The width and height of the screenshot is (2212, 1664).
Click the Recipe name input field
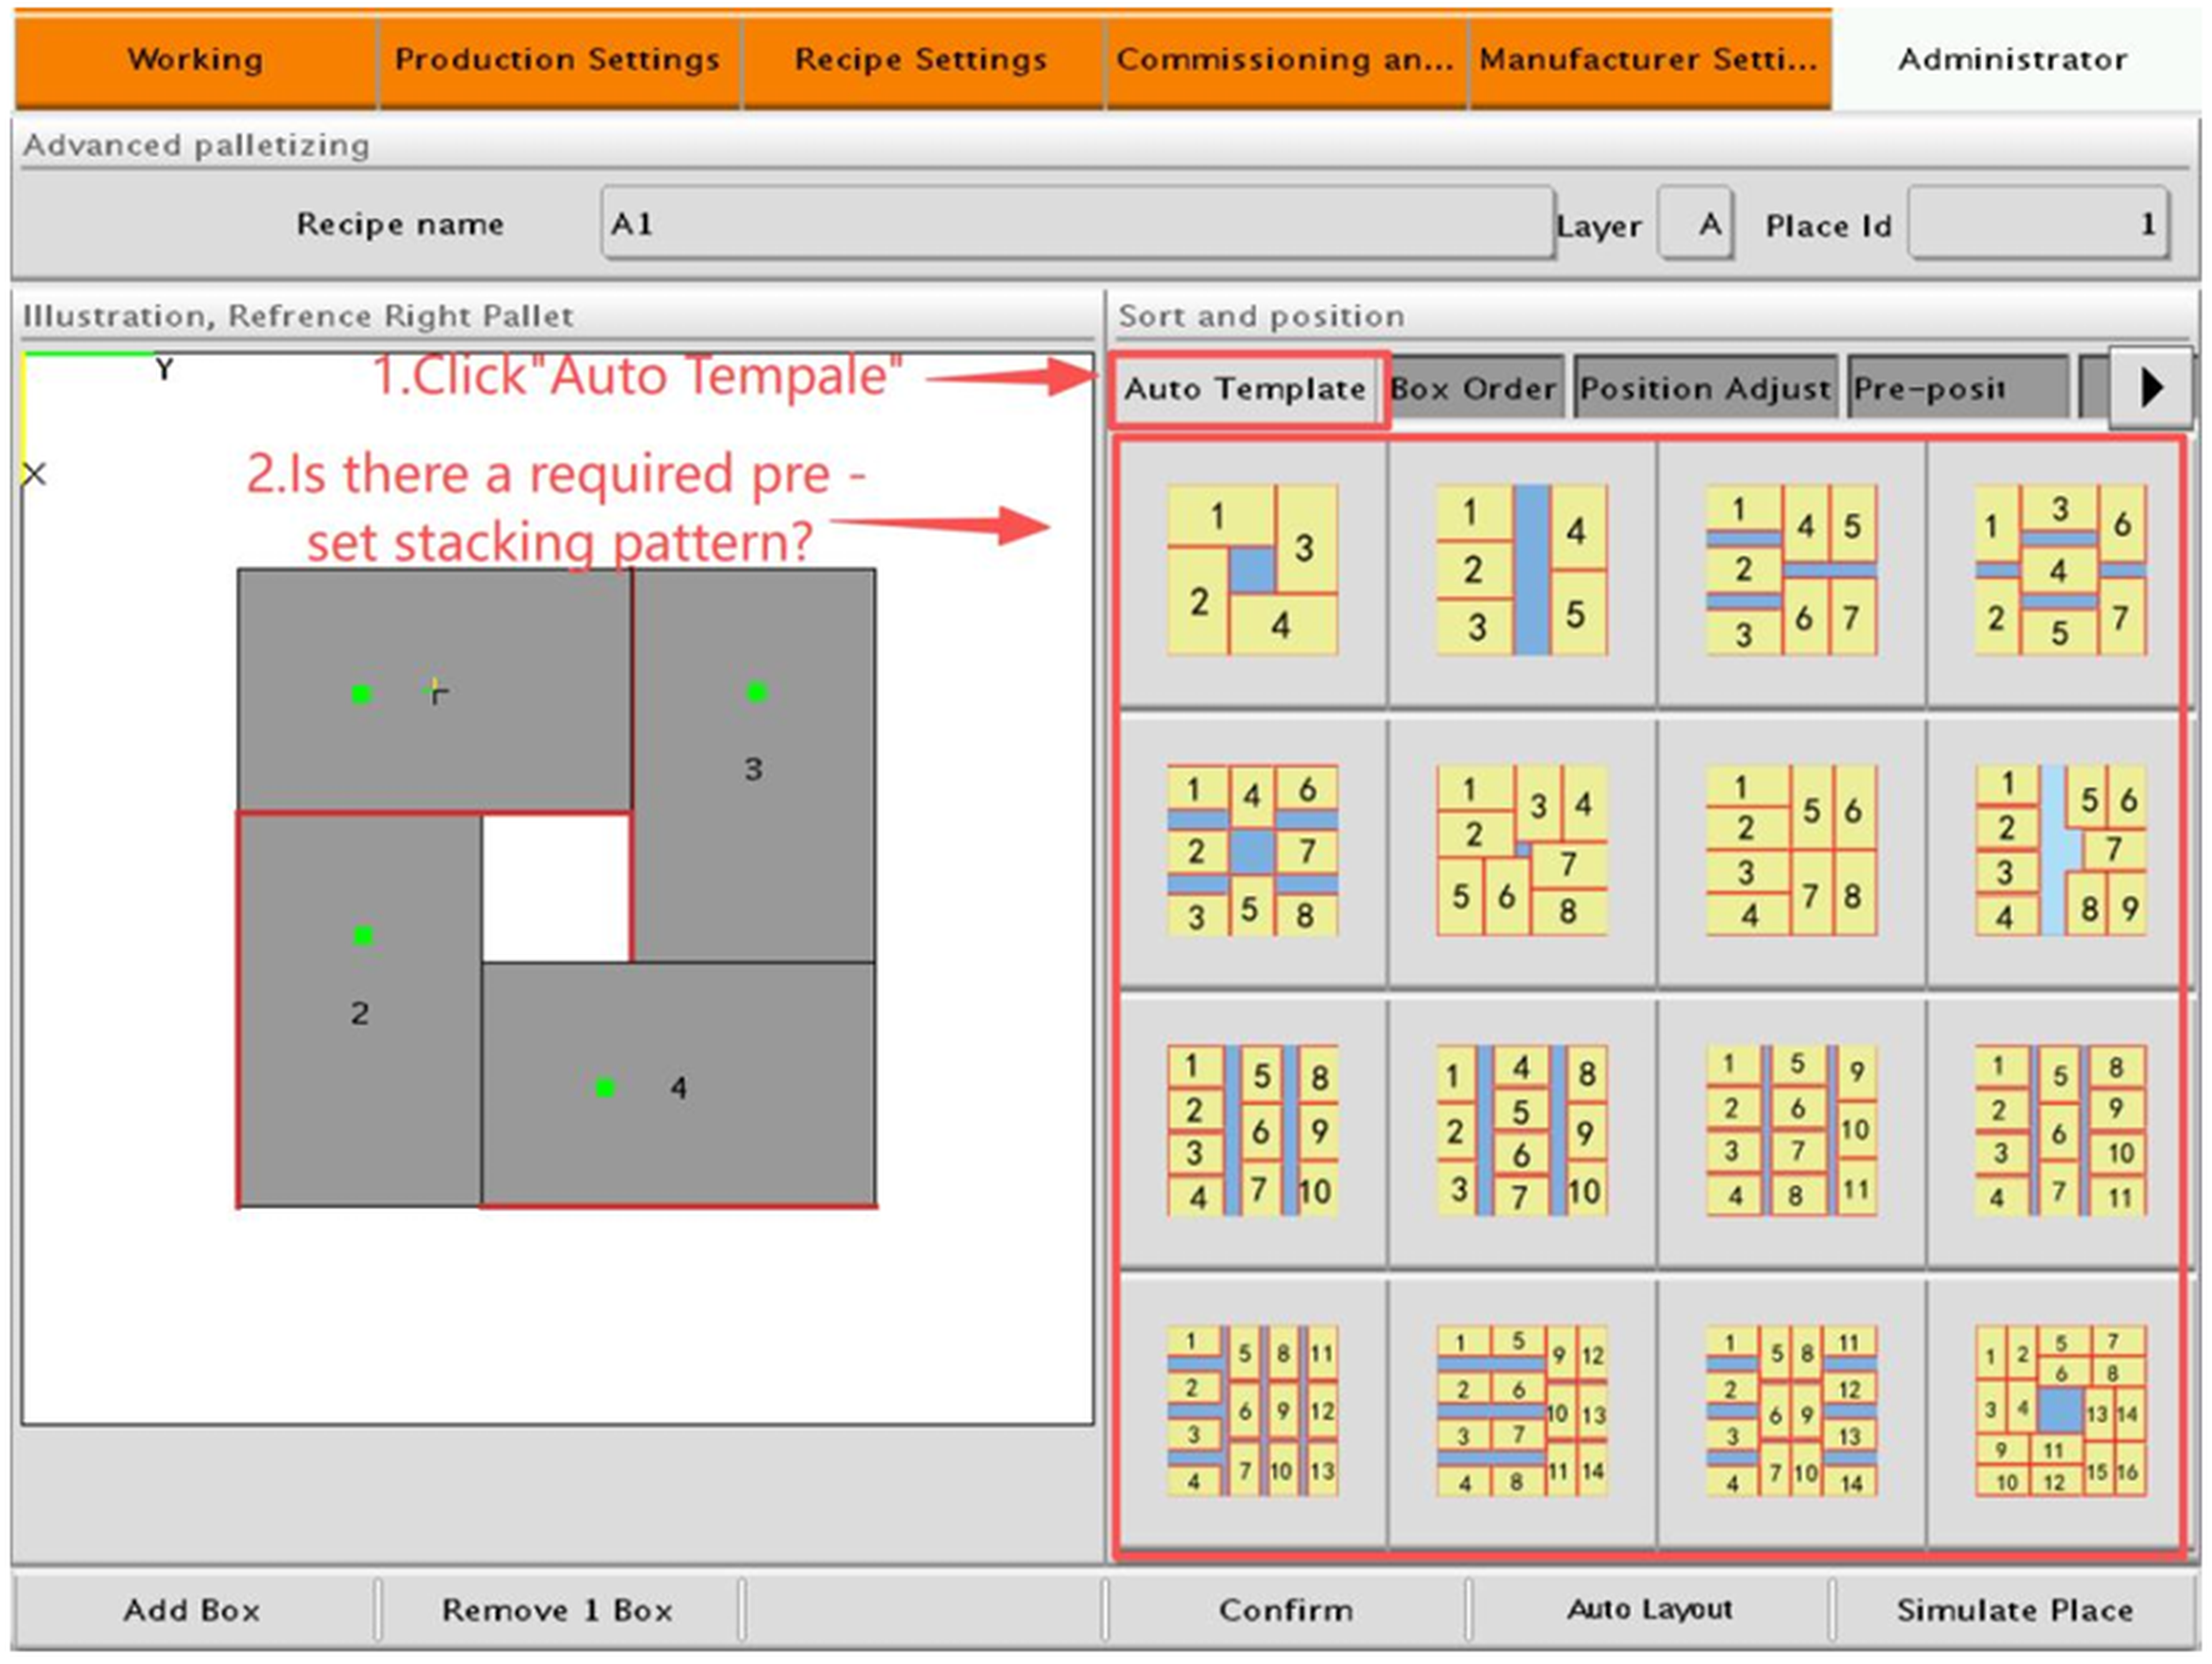pos(1078,224)
